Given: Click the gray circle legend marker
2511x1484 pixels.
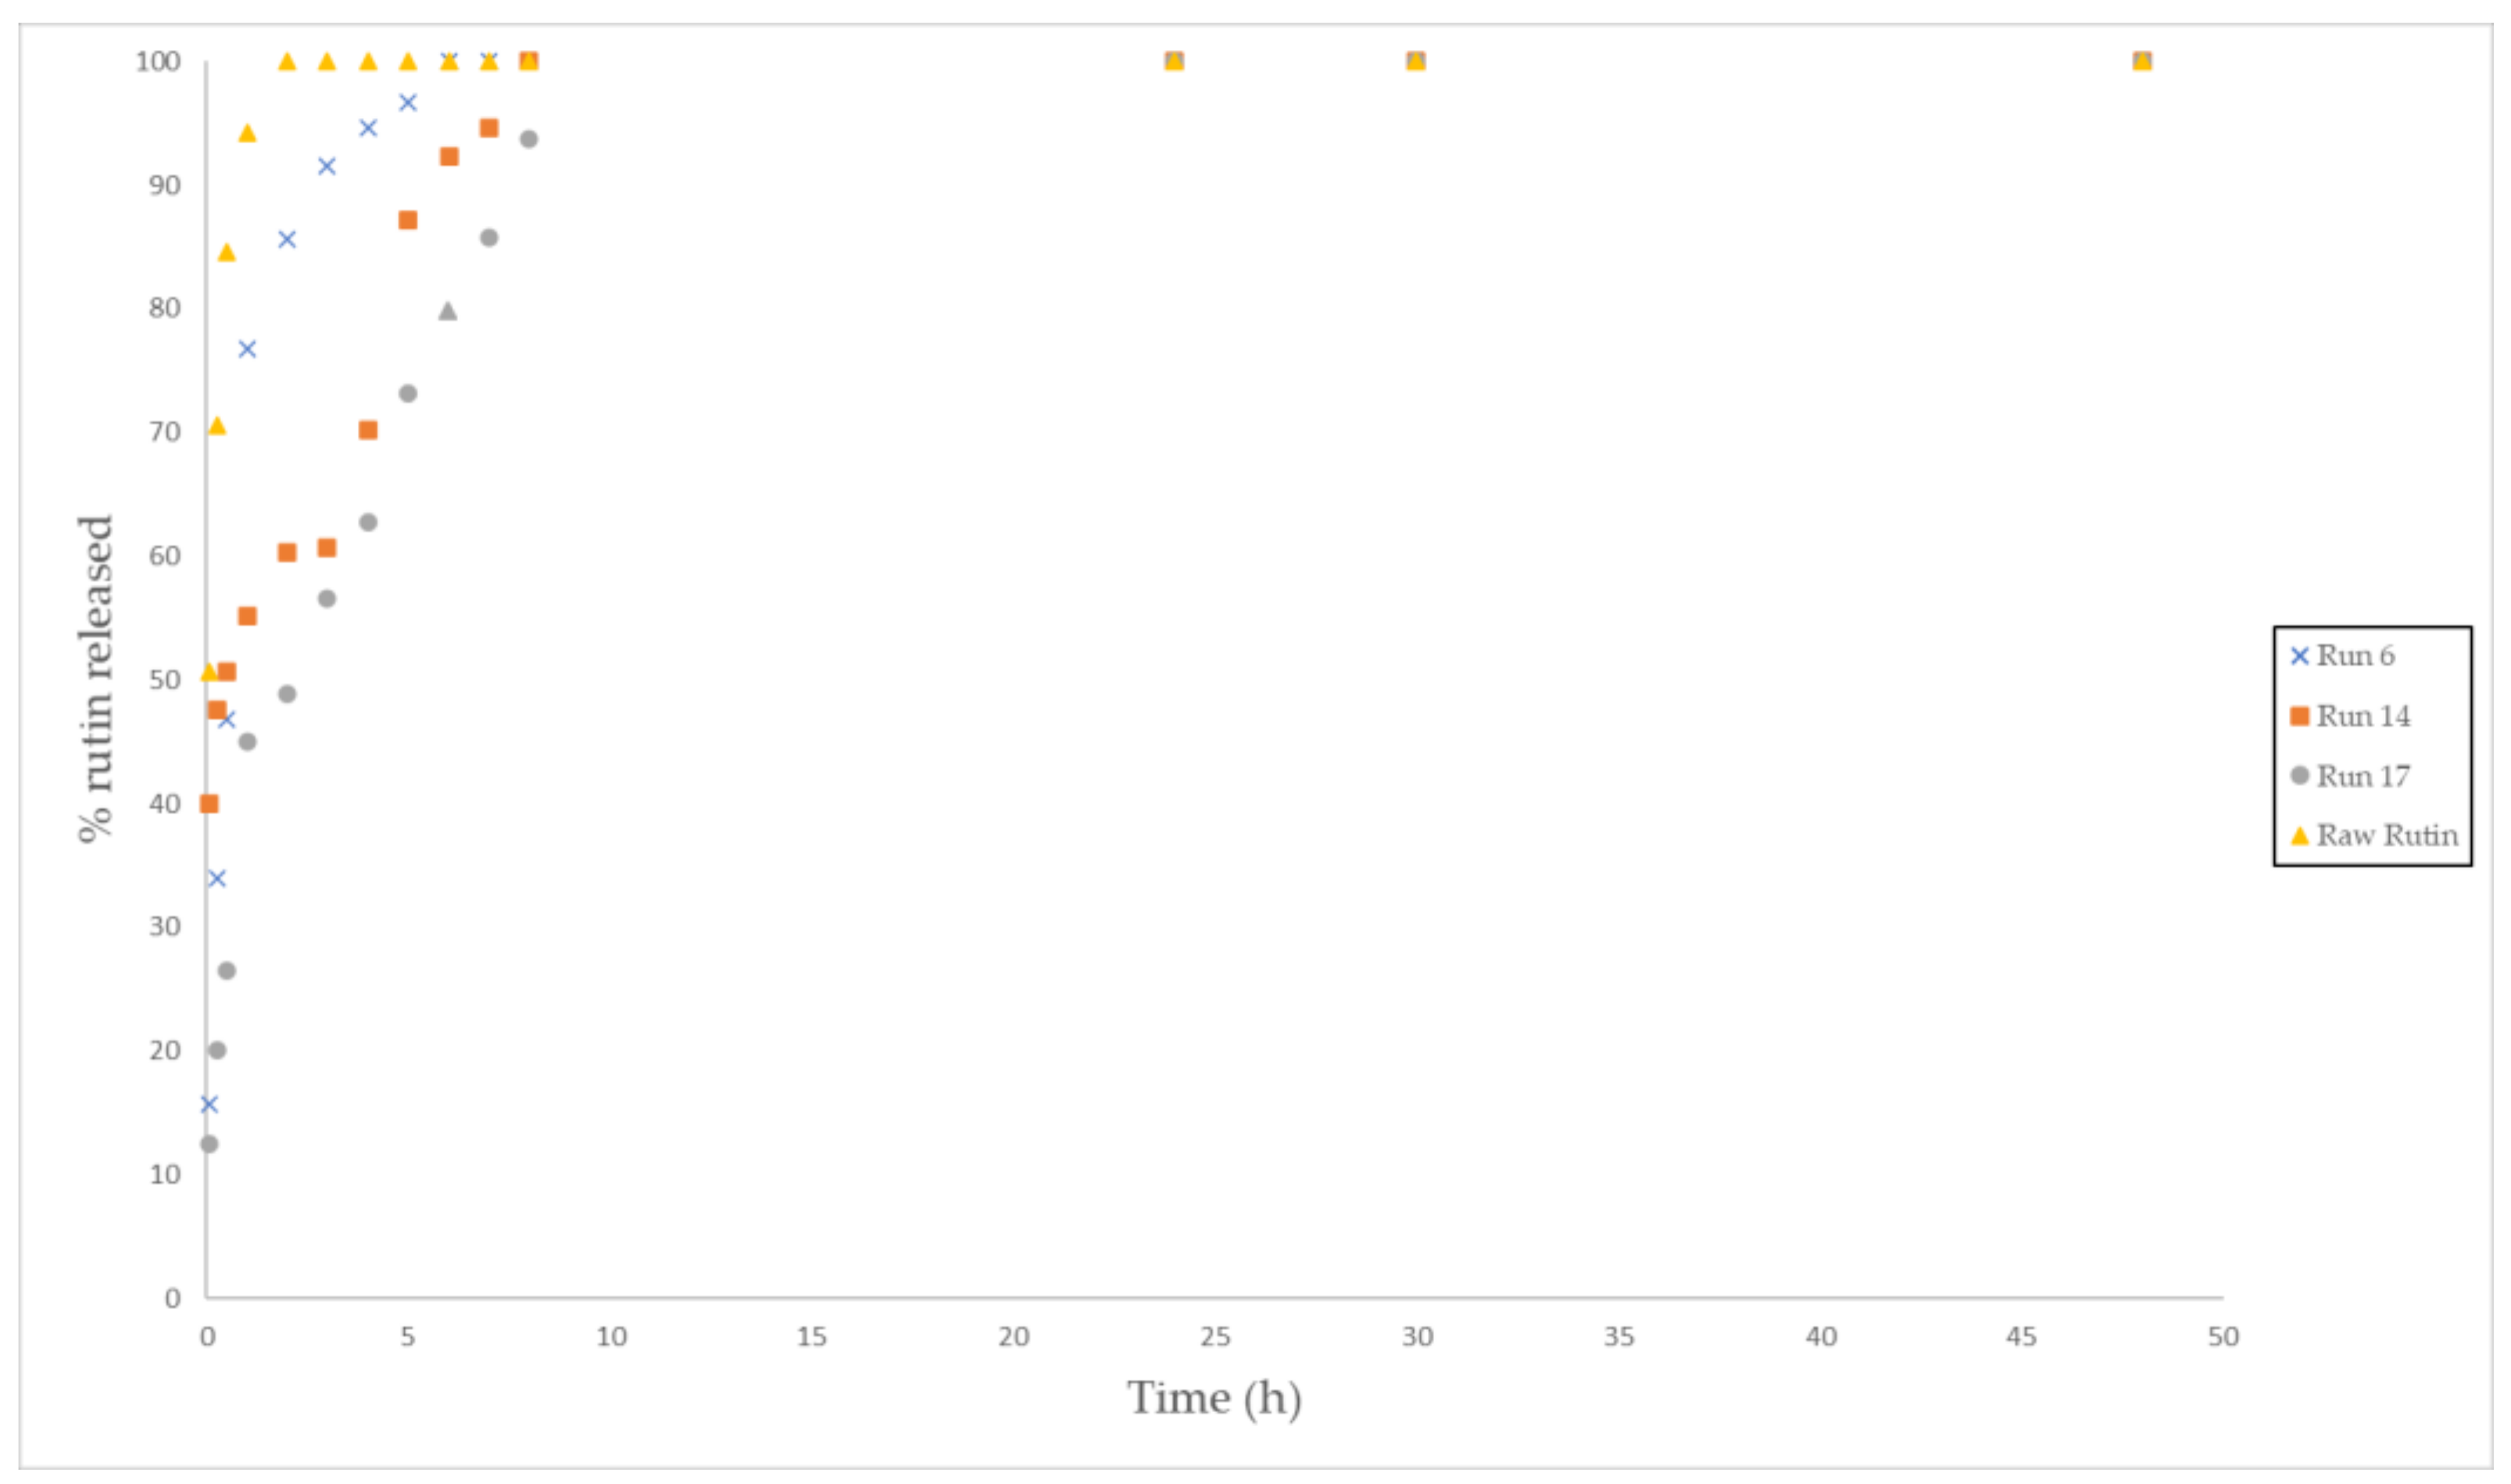Looking at the screenshot, I should (2299, 776).
